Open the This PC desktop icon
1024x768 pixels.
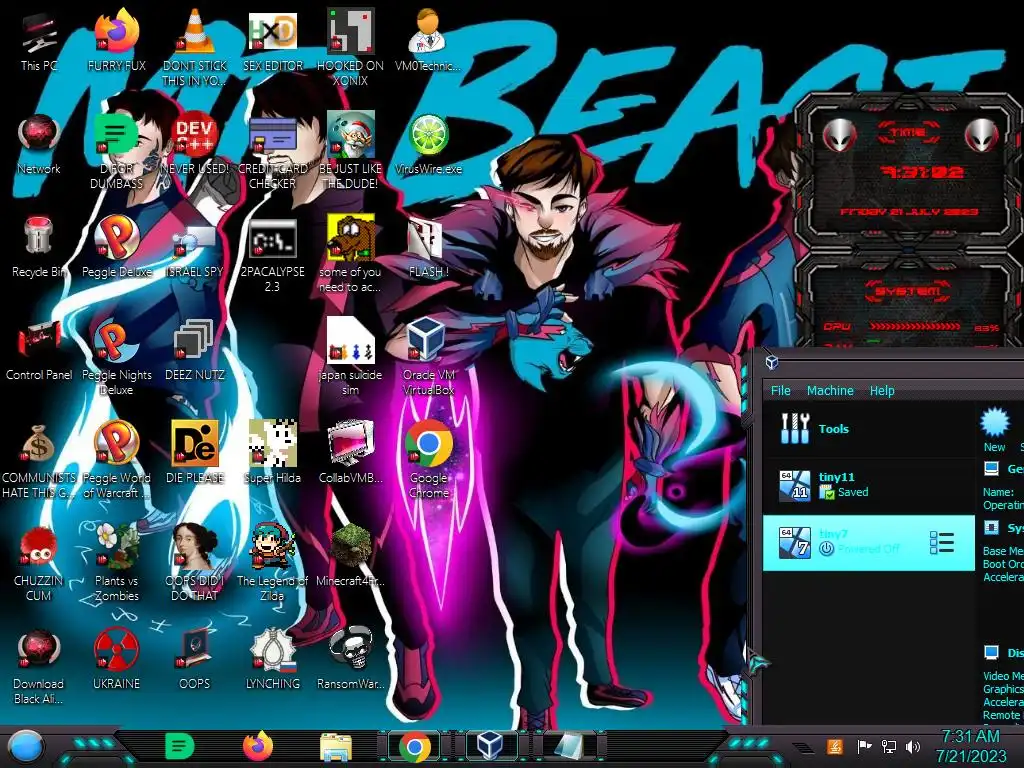coord(39,42)
